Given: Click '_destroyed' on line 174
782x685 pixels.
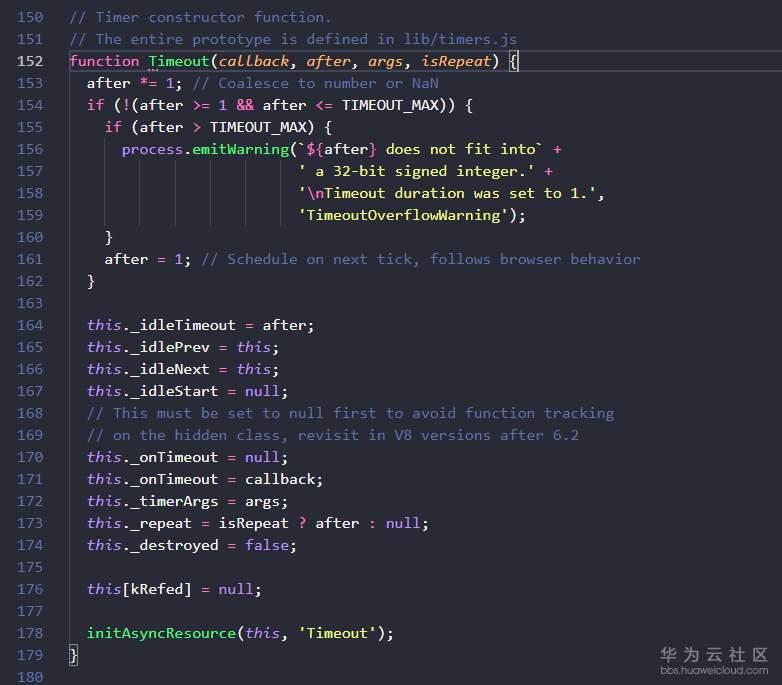Looking at the screenshot, I should pyautogui.click(x=174, y=545).
